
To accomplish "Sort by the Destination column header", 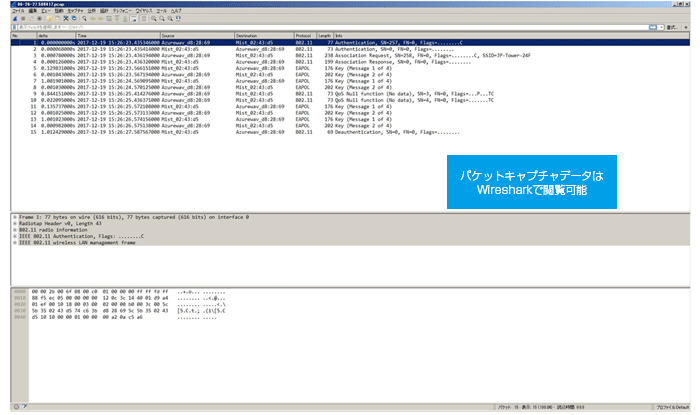I will coord(264,36).
